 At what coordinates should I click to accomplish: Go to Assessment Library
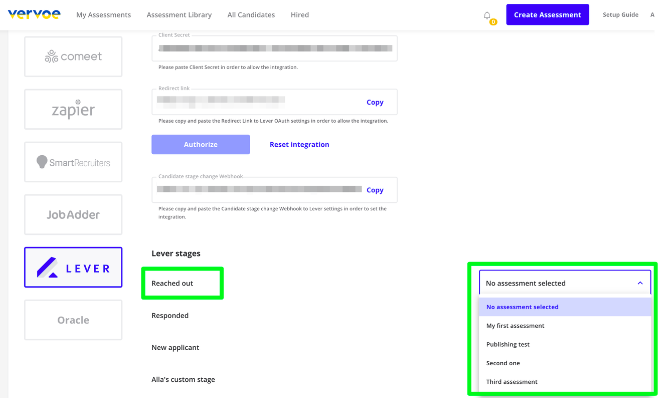[x=179, y=15]
